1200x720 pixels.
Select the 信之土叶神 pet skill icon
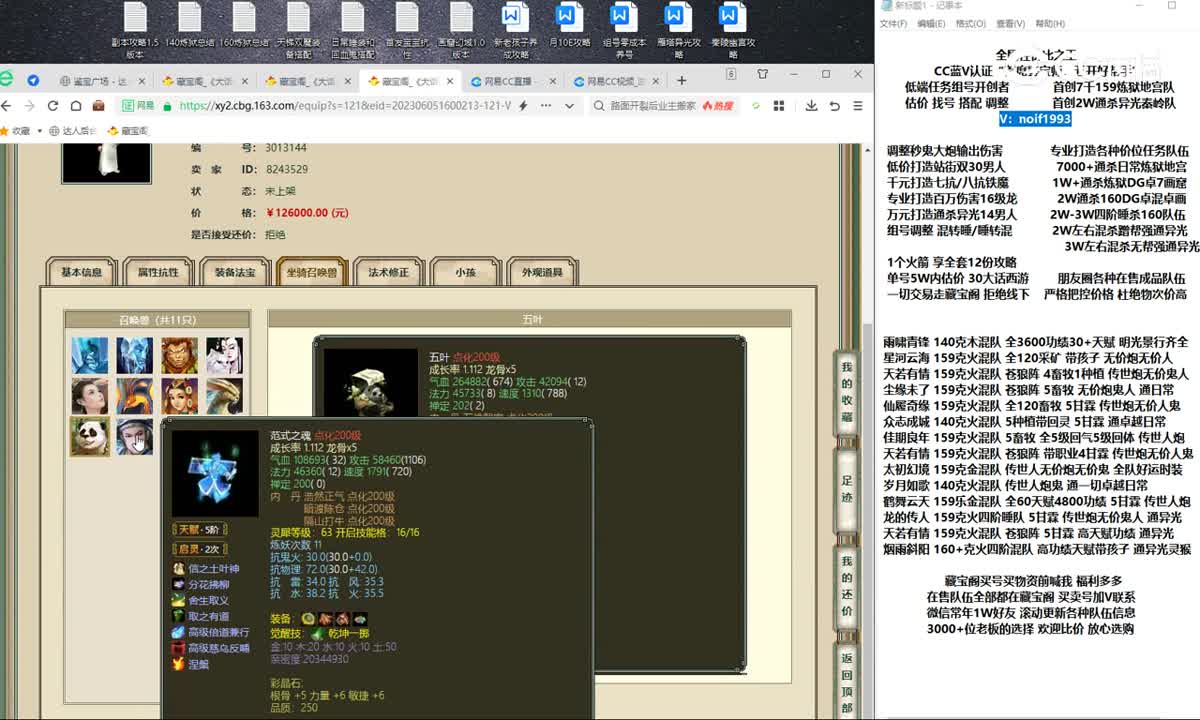[x=179, y=569]
